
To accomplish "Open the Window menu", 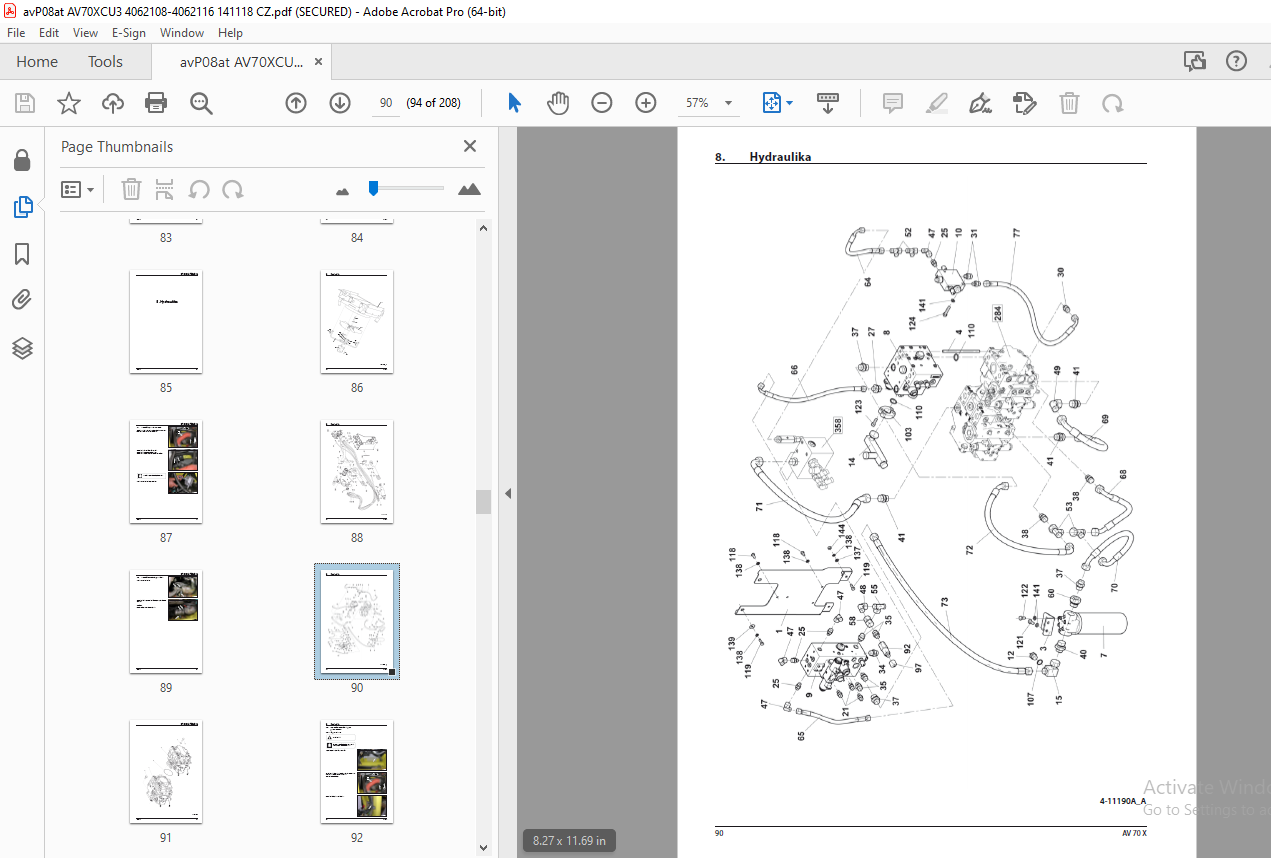I will [x=182, y=33].
